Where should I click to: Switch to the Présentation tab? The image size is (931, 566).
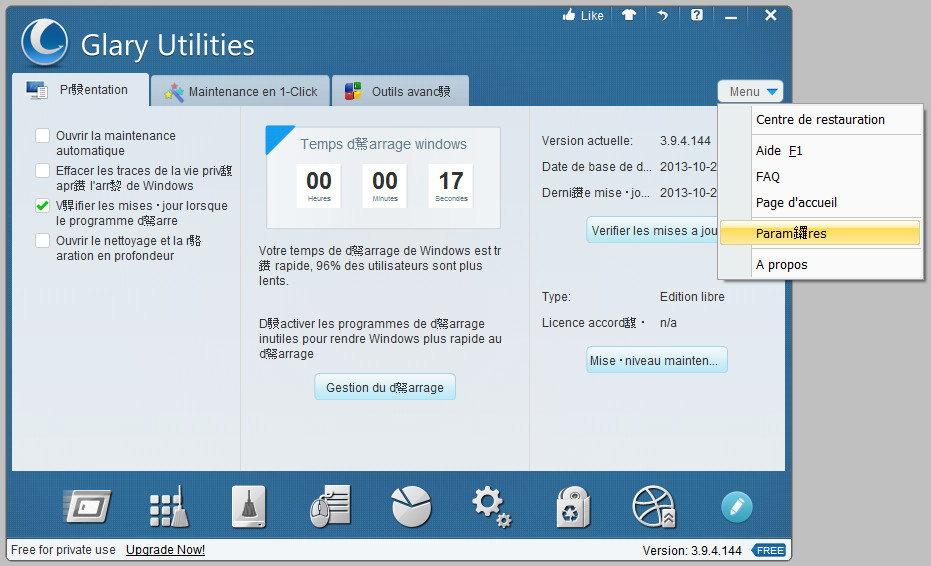80,90
